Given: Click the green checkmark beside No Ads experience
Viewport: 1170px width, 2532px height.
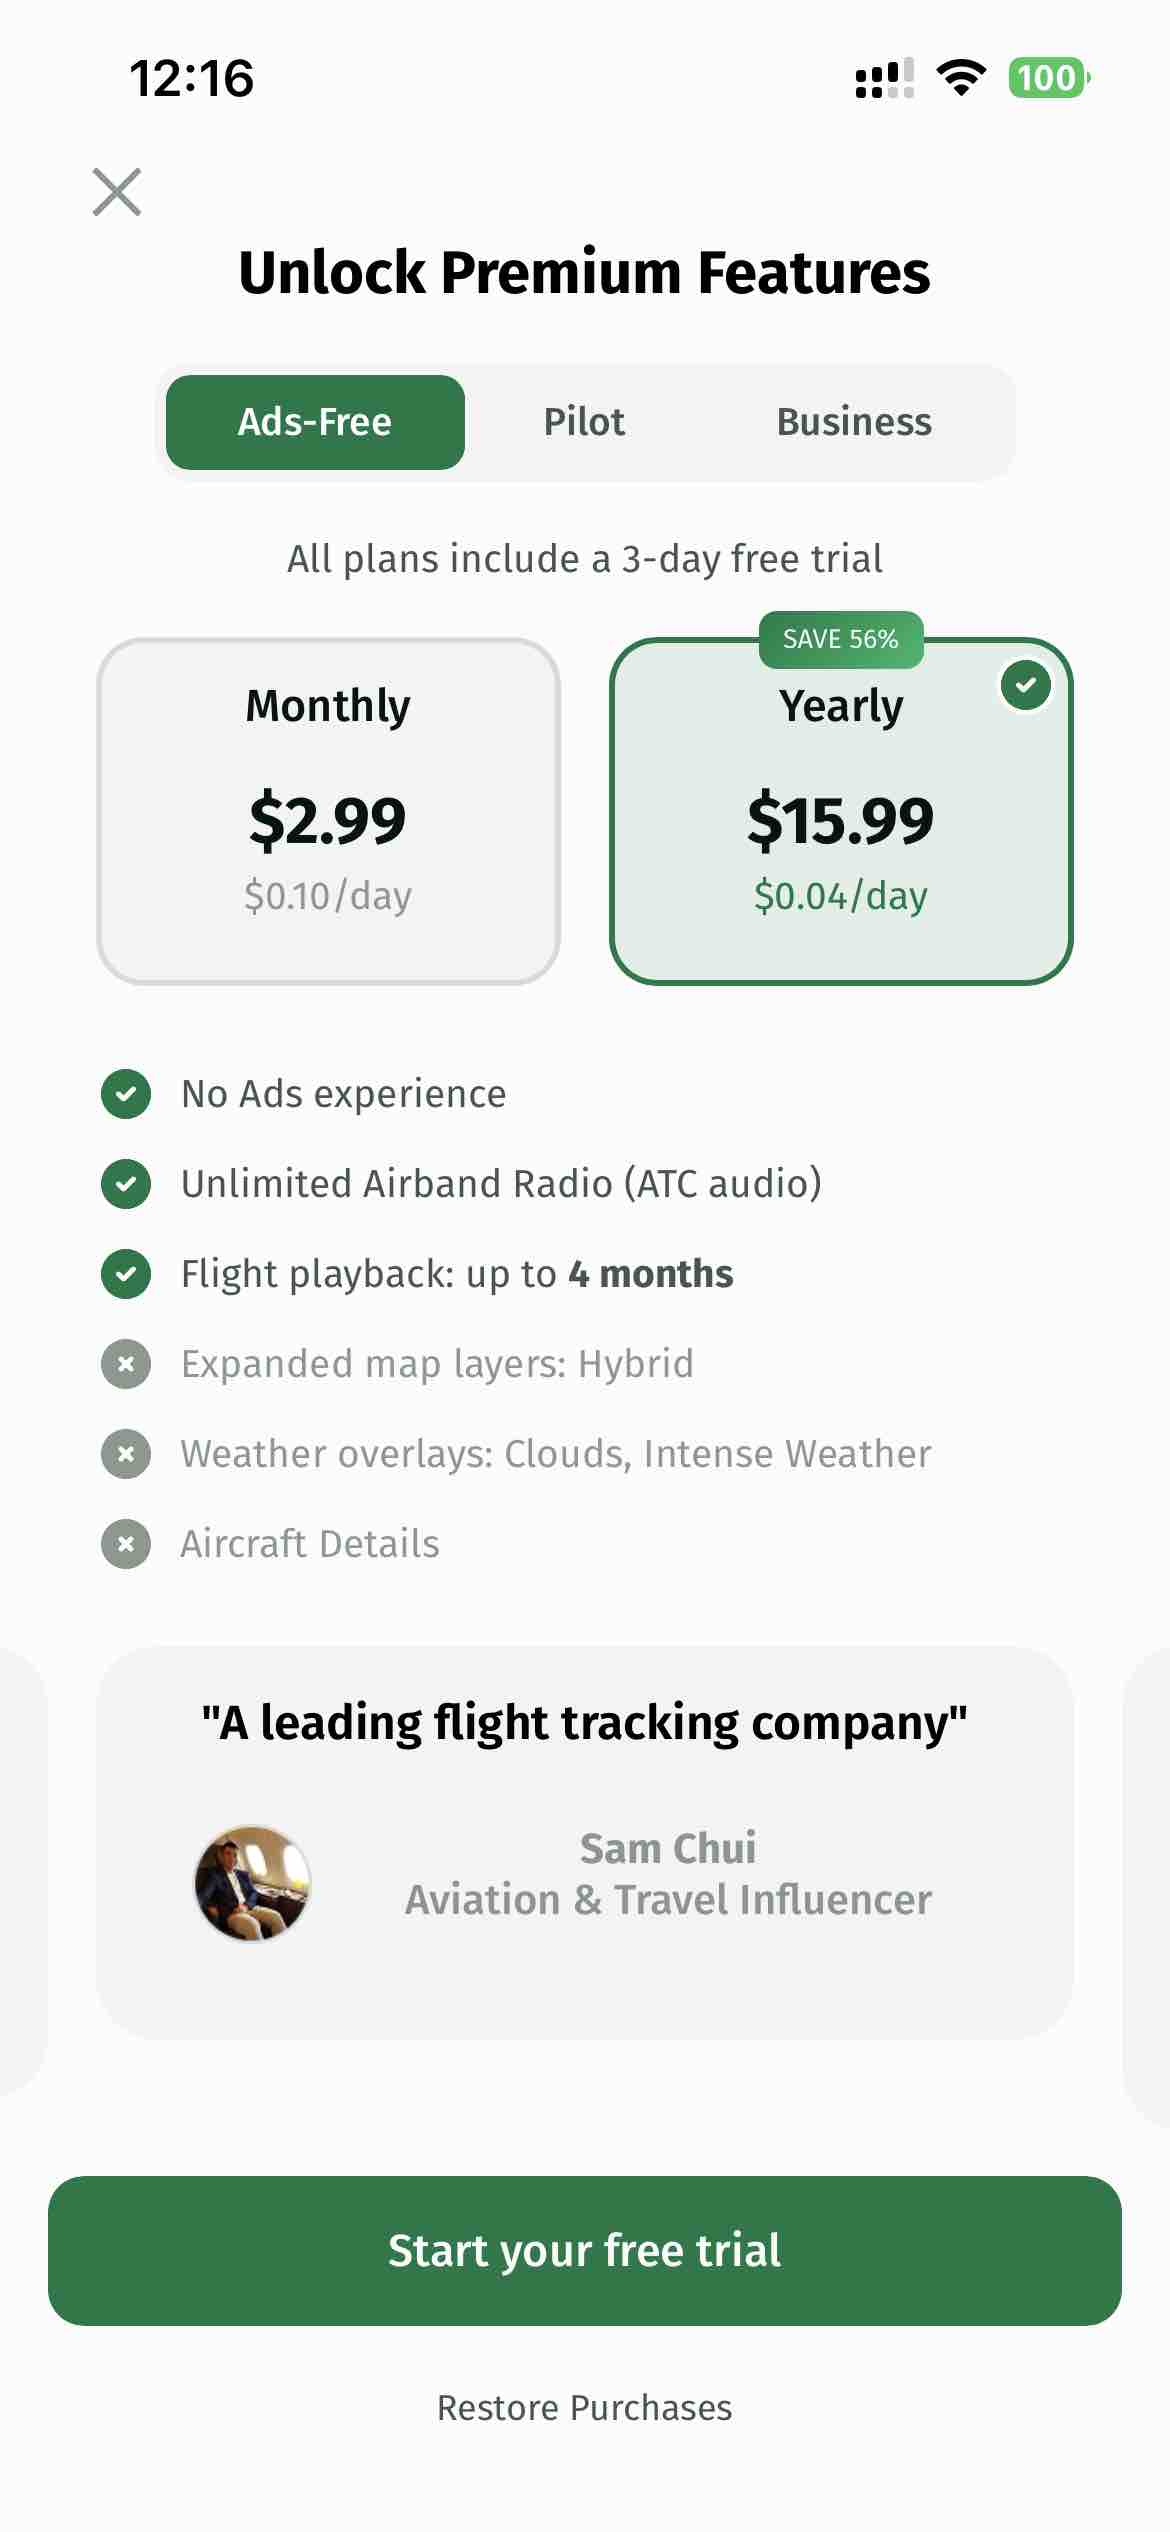Looking at the screenshot, I should 124,1094.
